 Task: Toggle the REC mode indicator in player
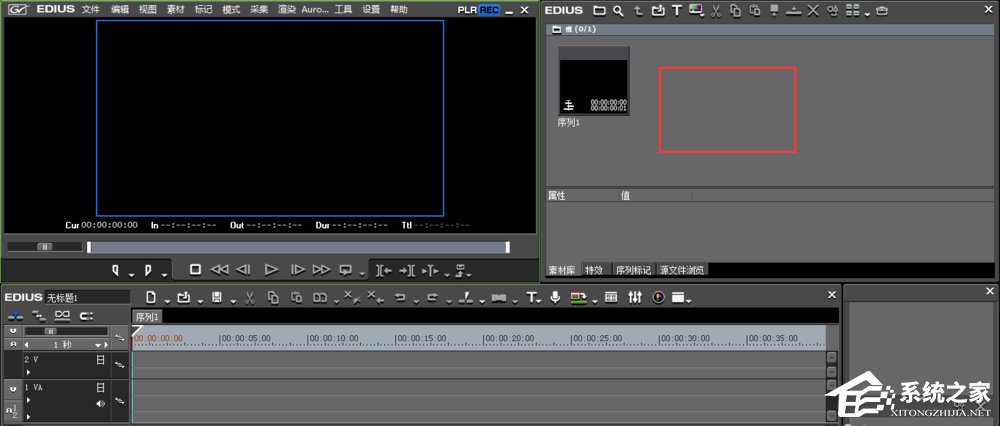coord(489,9)
